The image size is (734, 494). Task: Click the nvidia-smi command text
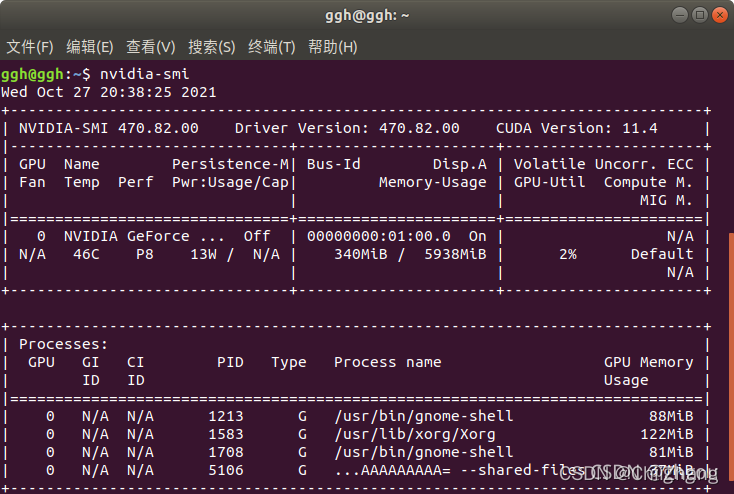[145, 74]
